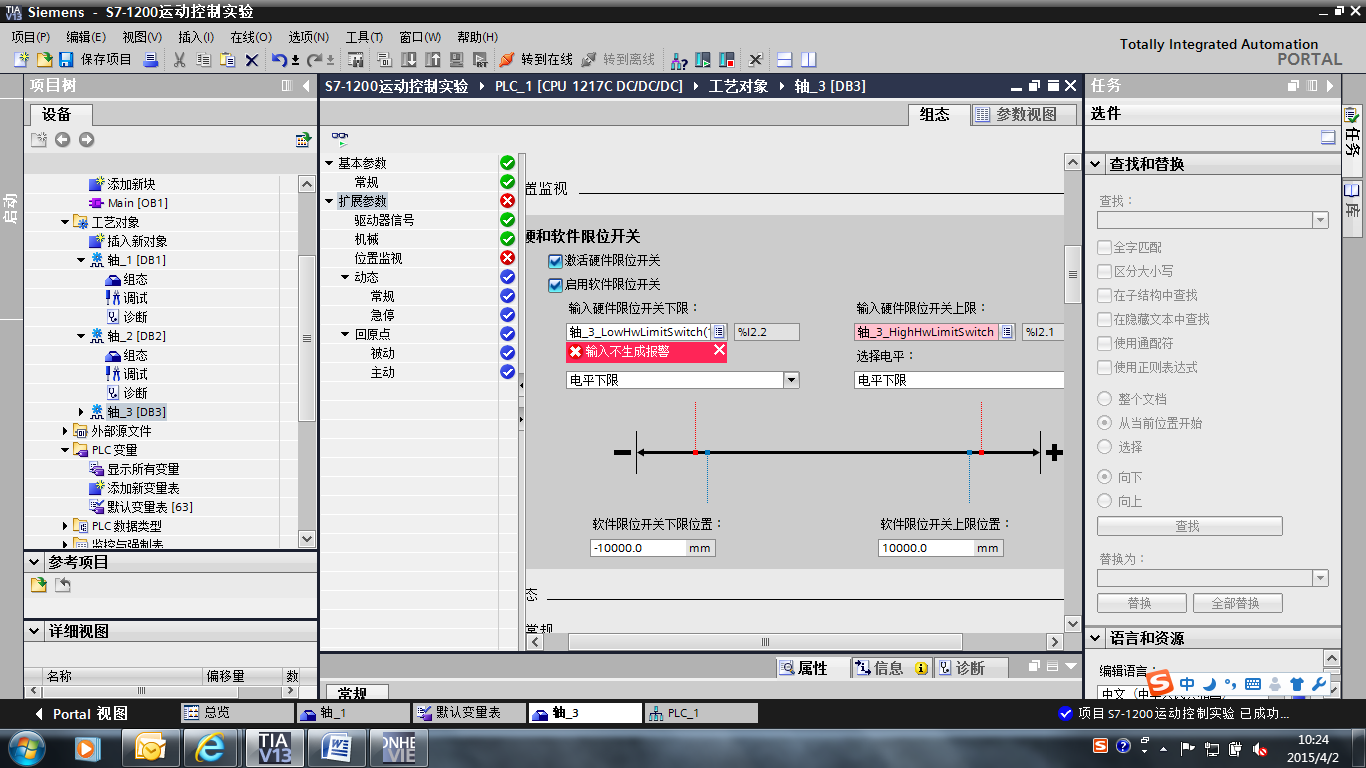This screenshot has height=768, width=1366.
Task: Click the forward arrow in project tree toolbar
Action: click(86, 139)
